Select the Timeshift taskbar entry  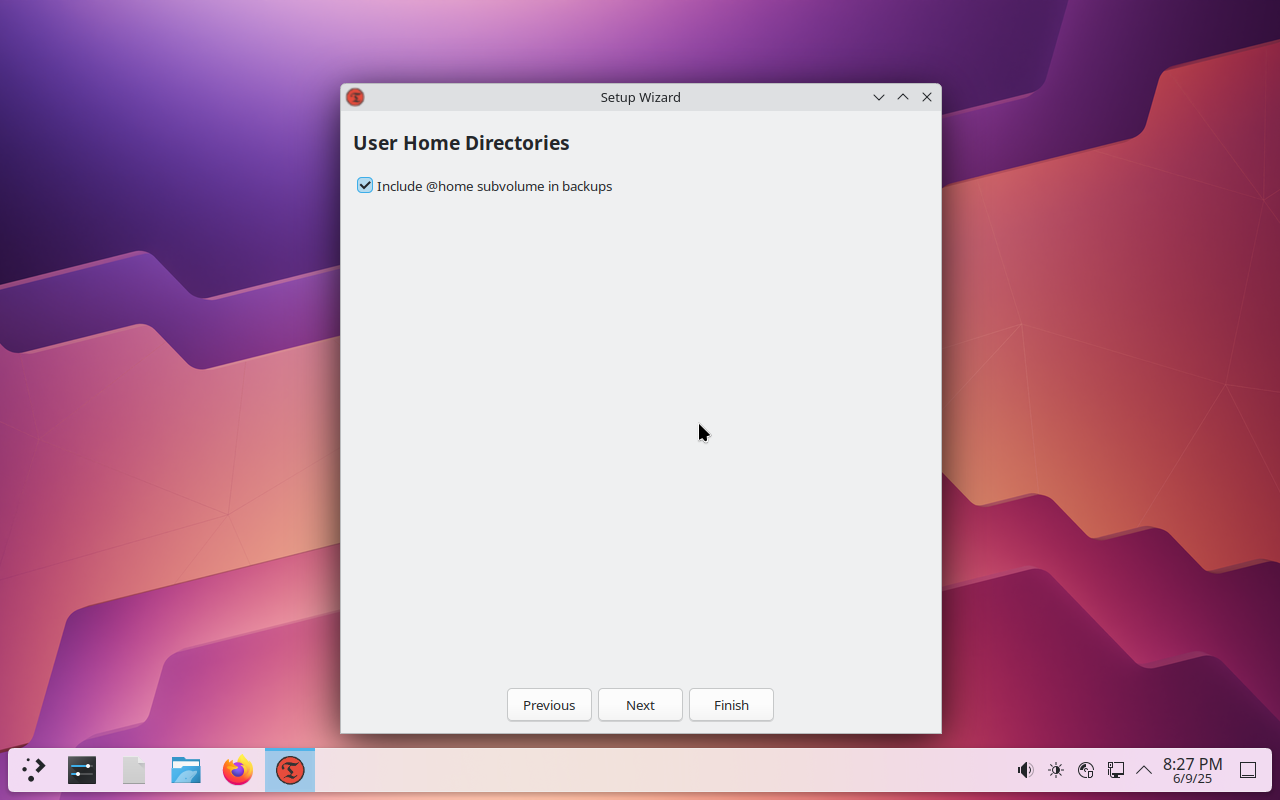coord(290,770)
